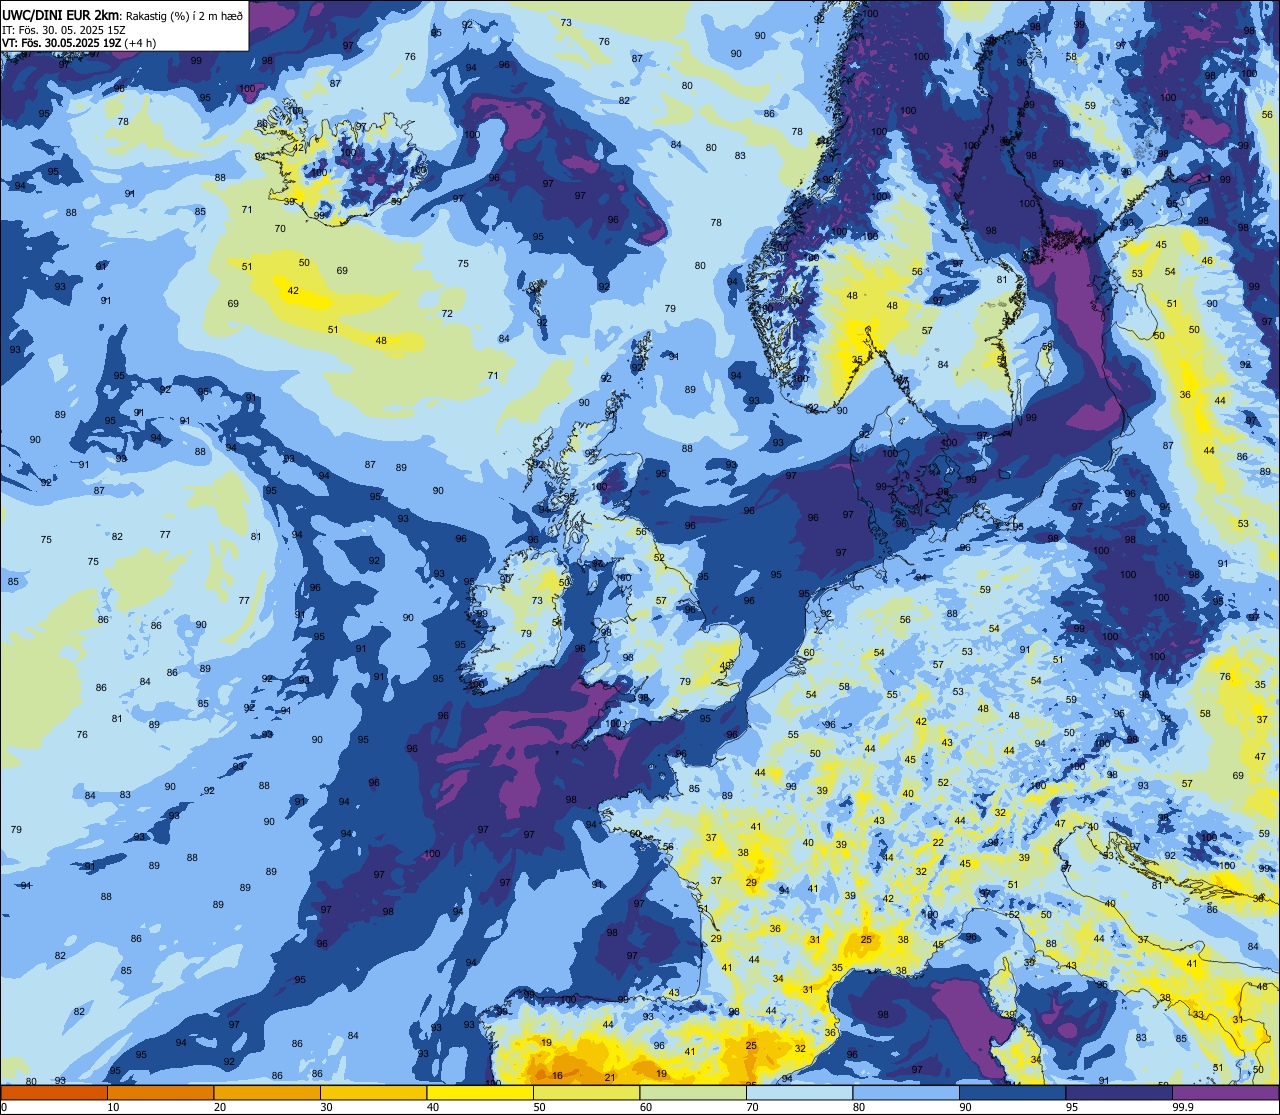Click the purple legend swatch above 99.9
Image resolution: width=1280 pixels, height=1115 pixels.
pos(1225,1092)
